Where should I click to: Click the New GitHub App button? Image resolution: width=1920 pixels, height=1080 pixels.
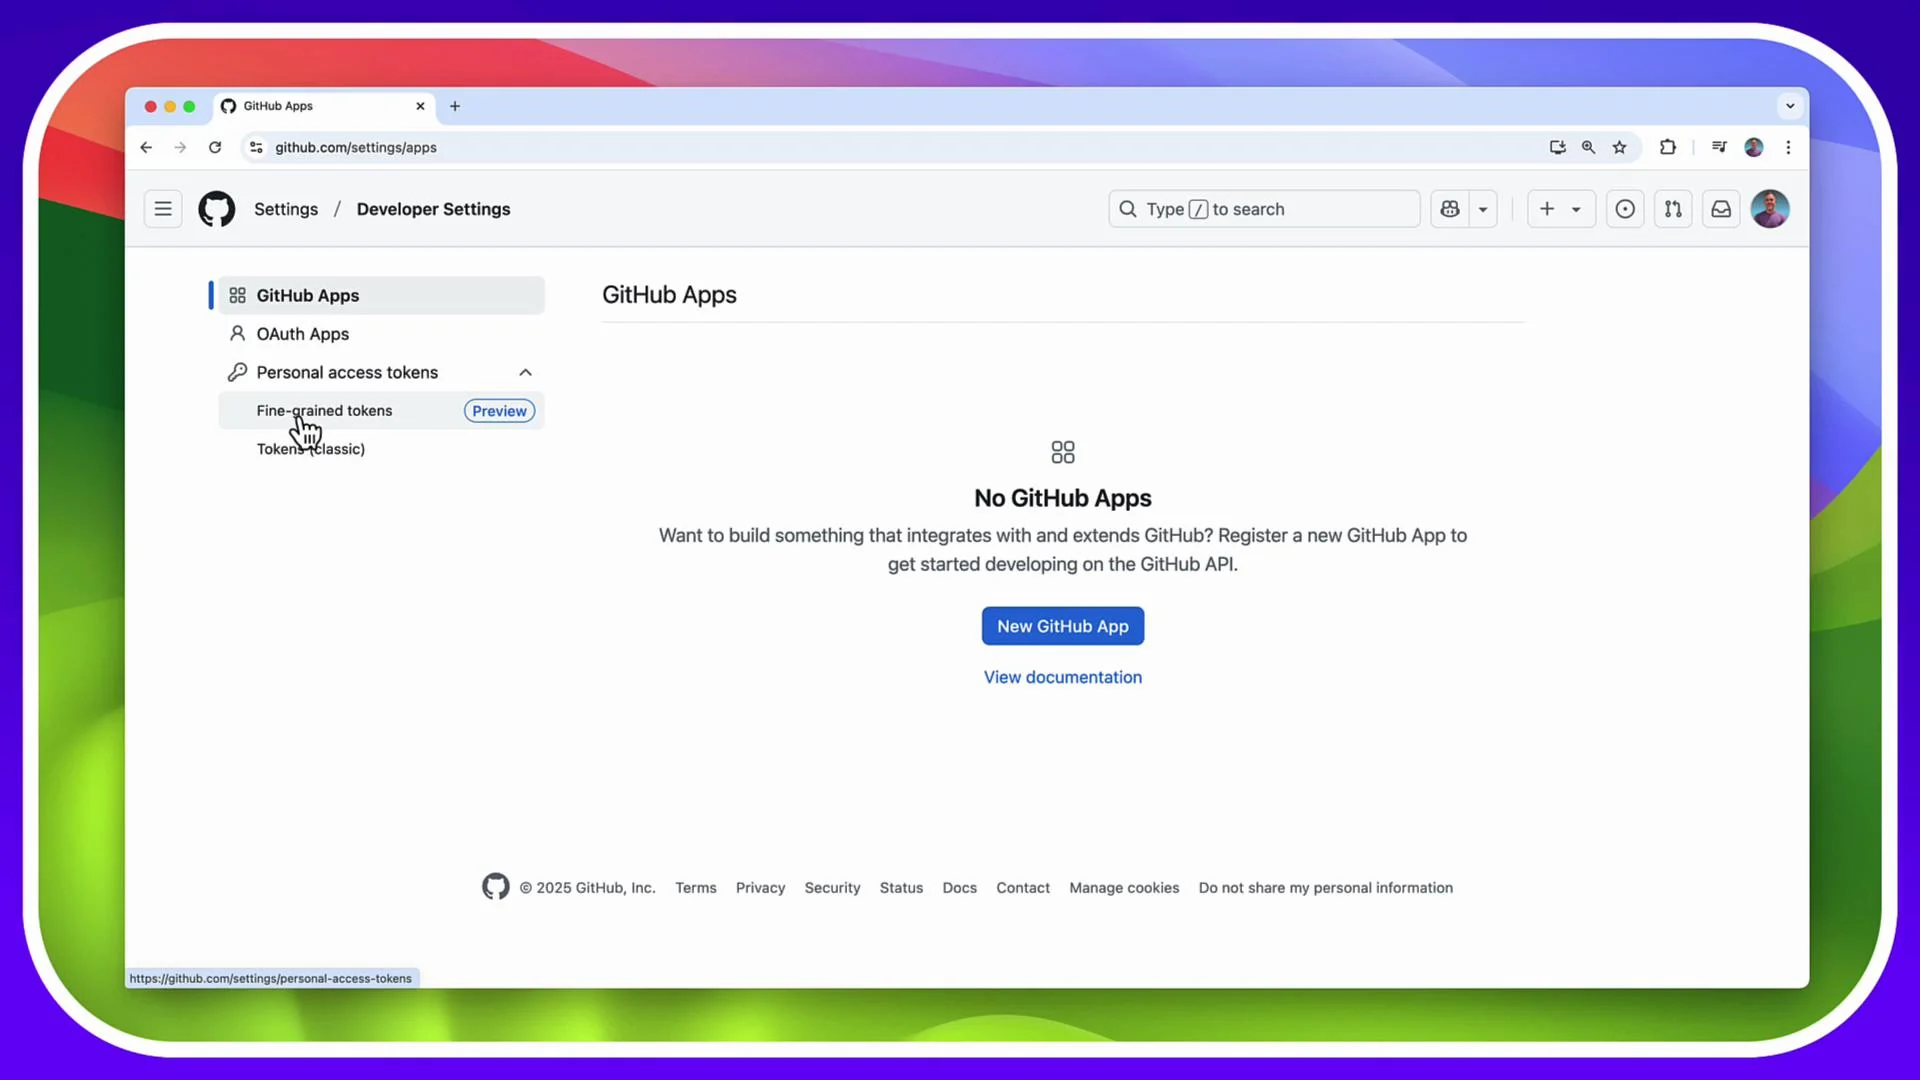point(1062,626)
